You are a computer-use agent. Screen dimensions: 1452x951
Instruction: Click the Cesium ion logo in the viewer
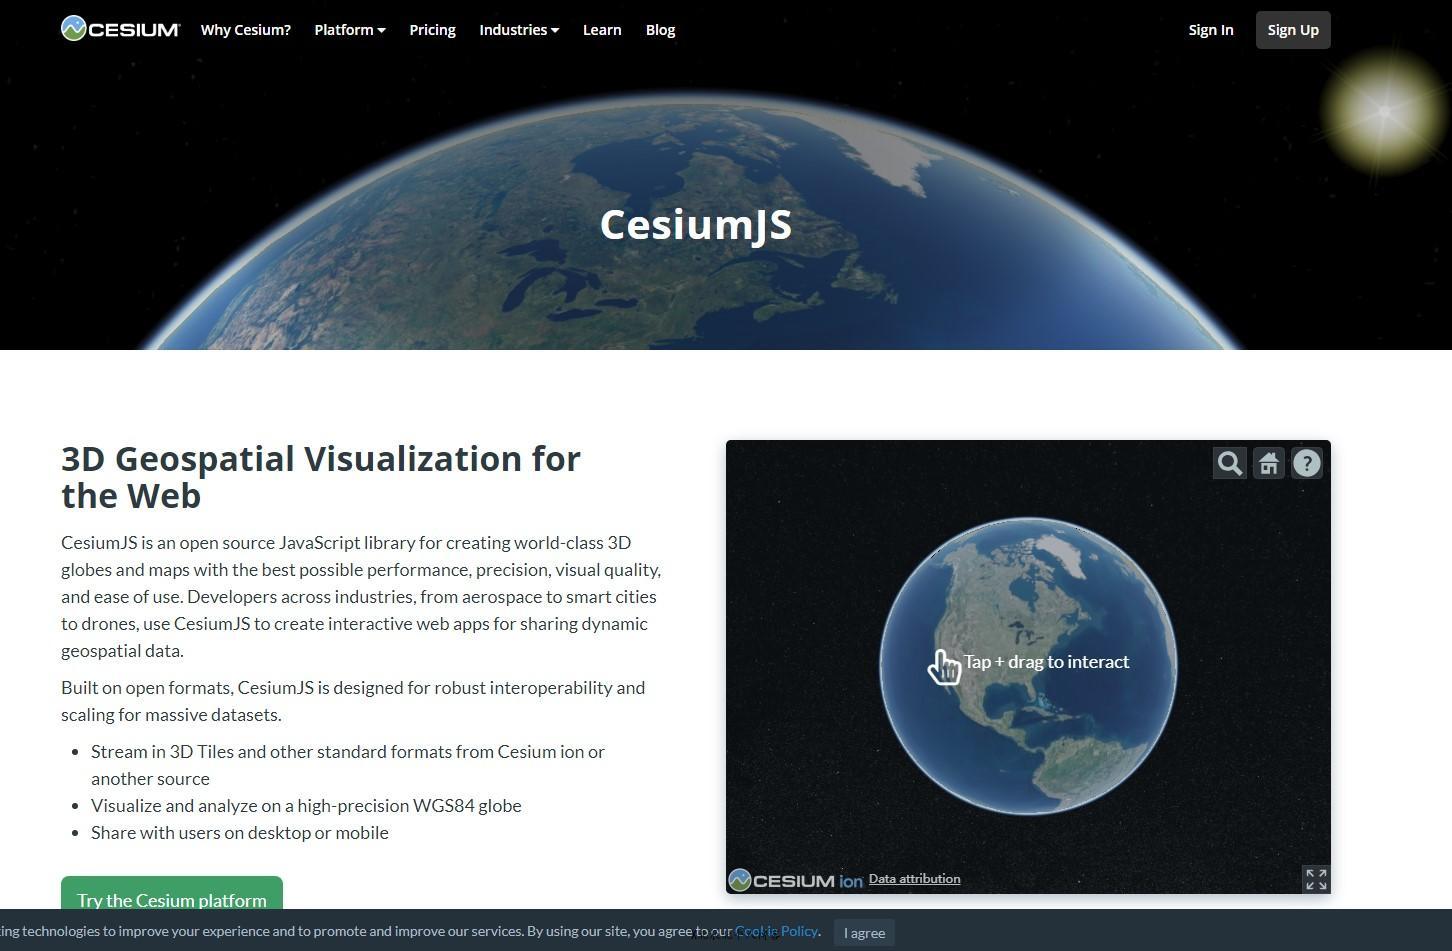pyautogui.click(x=796, y=880)
